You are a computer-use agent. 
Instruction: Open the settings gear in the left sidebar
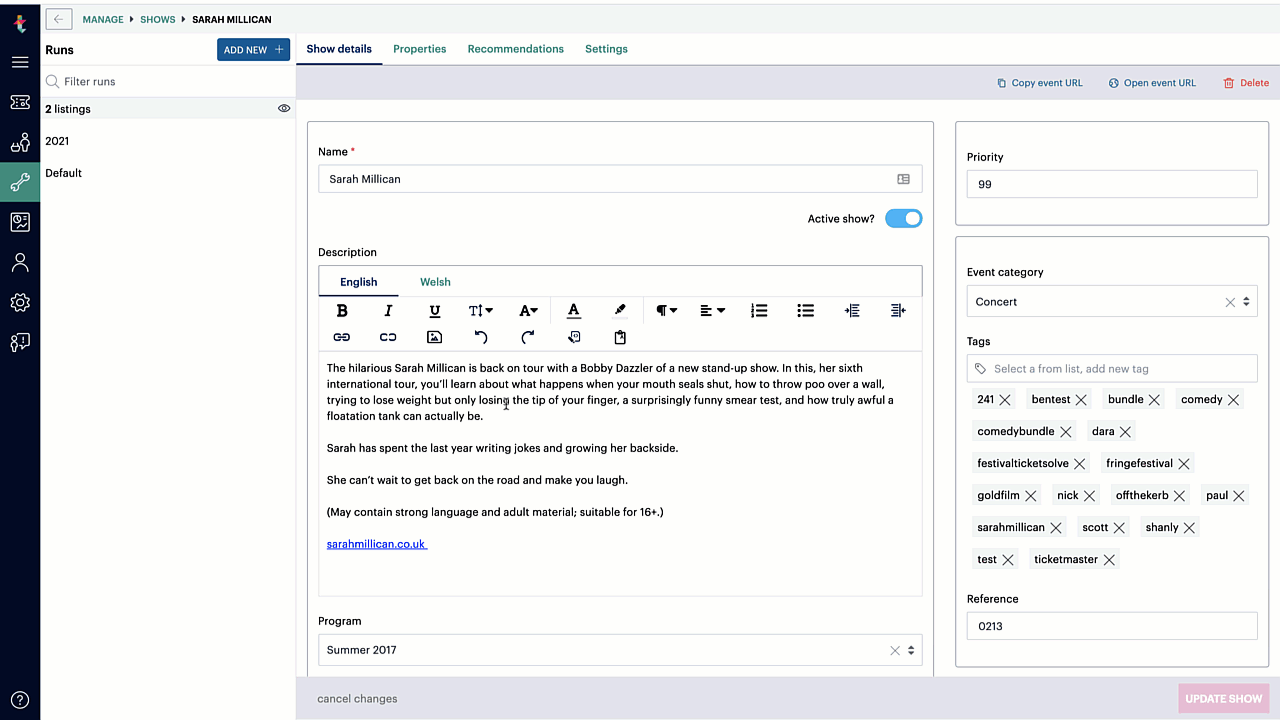(x=20, y=302)
